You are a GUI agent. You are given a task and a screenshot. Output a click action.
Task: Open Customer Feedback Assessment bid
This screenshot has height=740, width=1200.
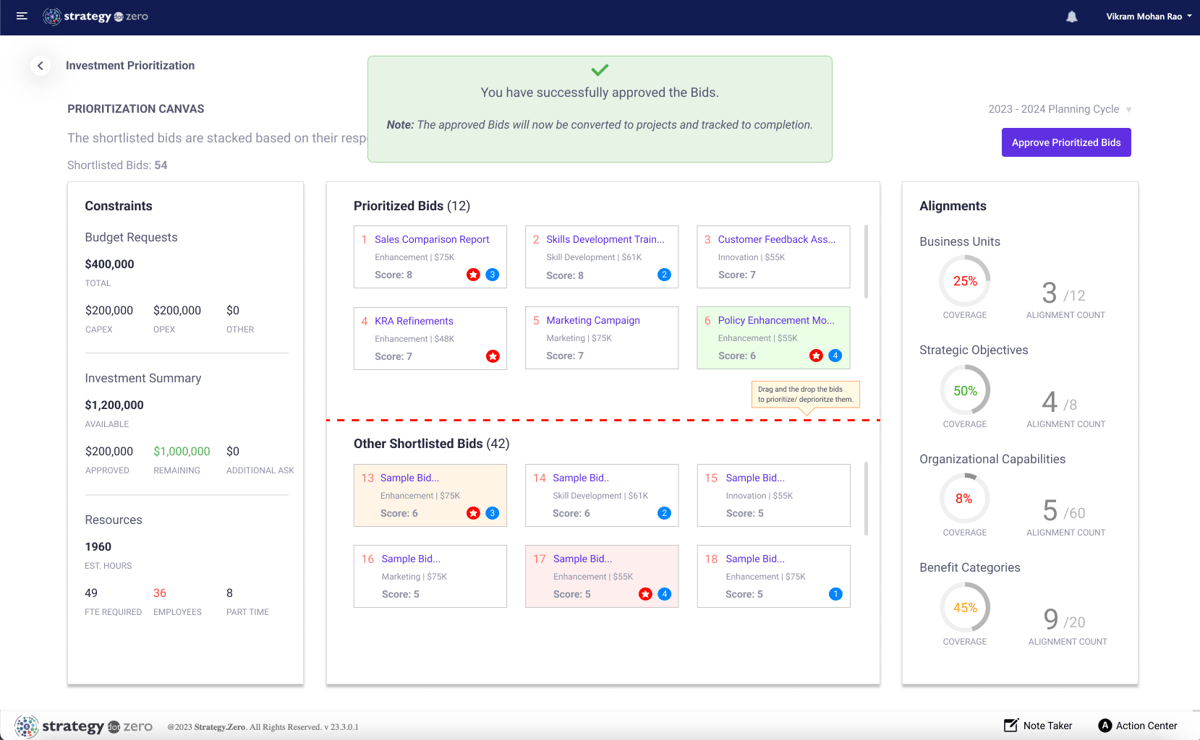[x=777, y=240]
